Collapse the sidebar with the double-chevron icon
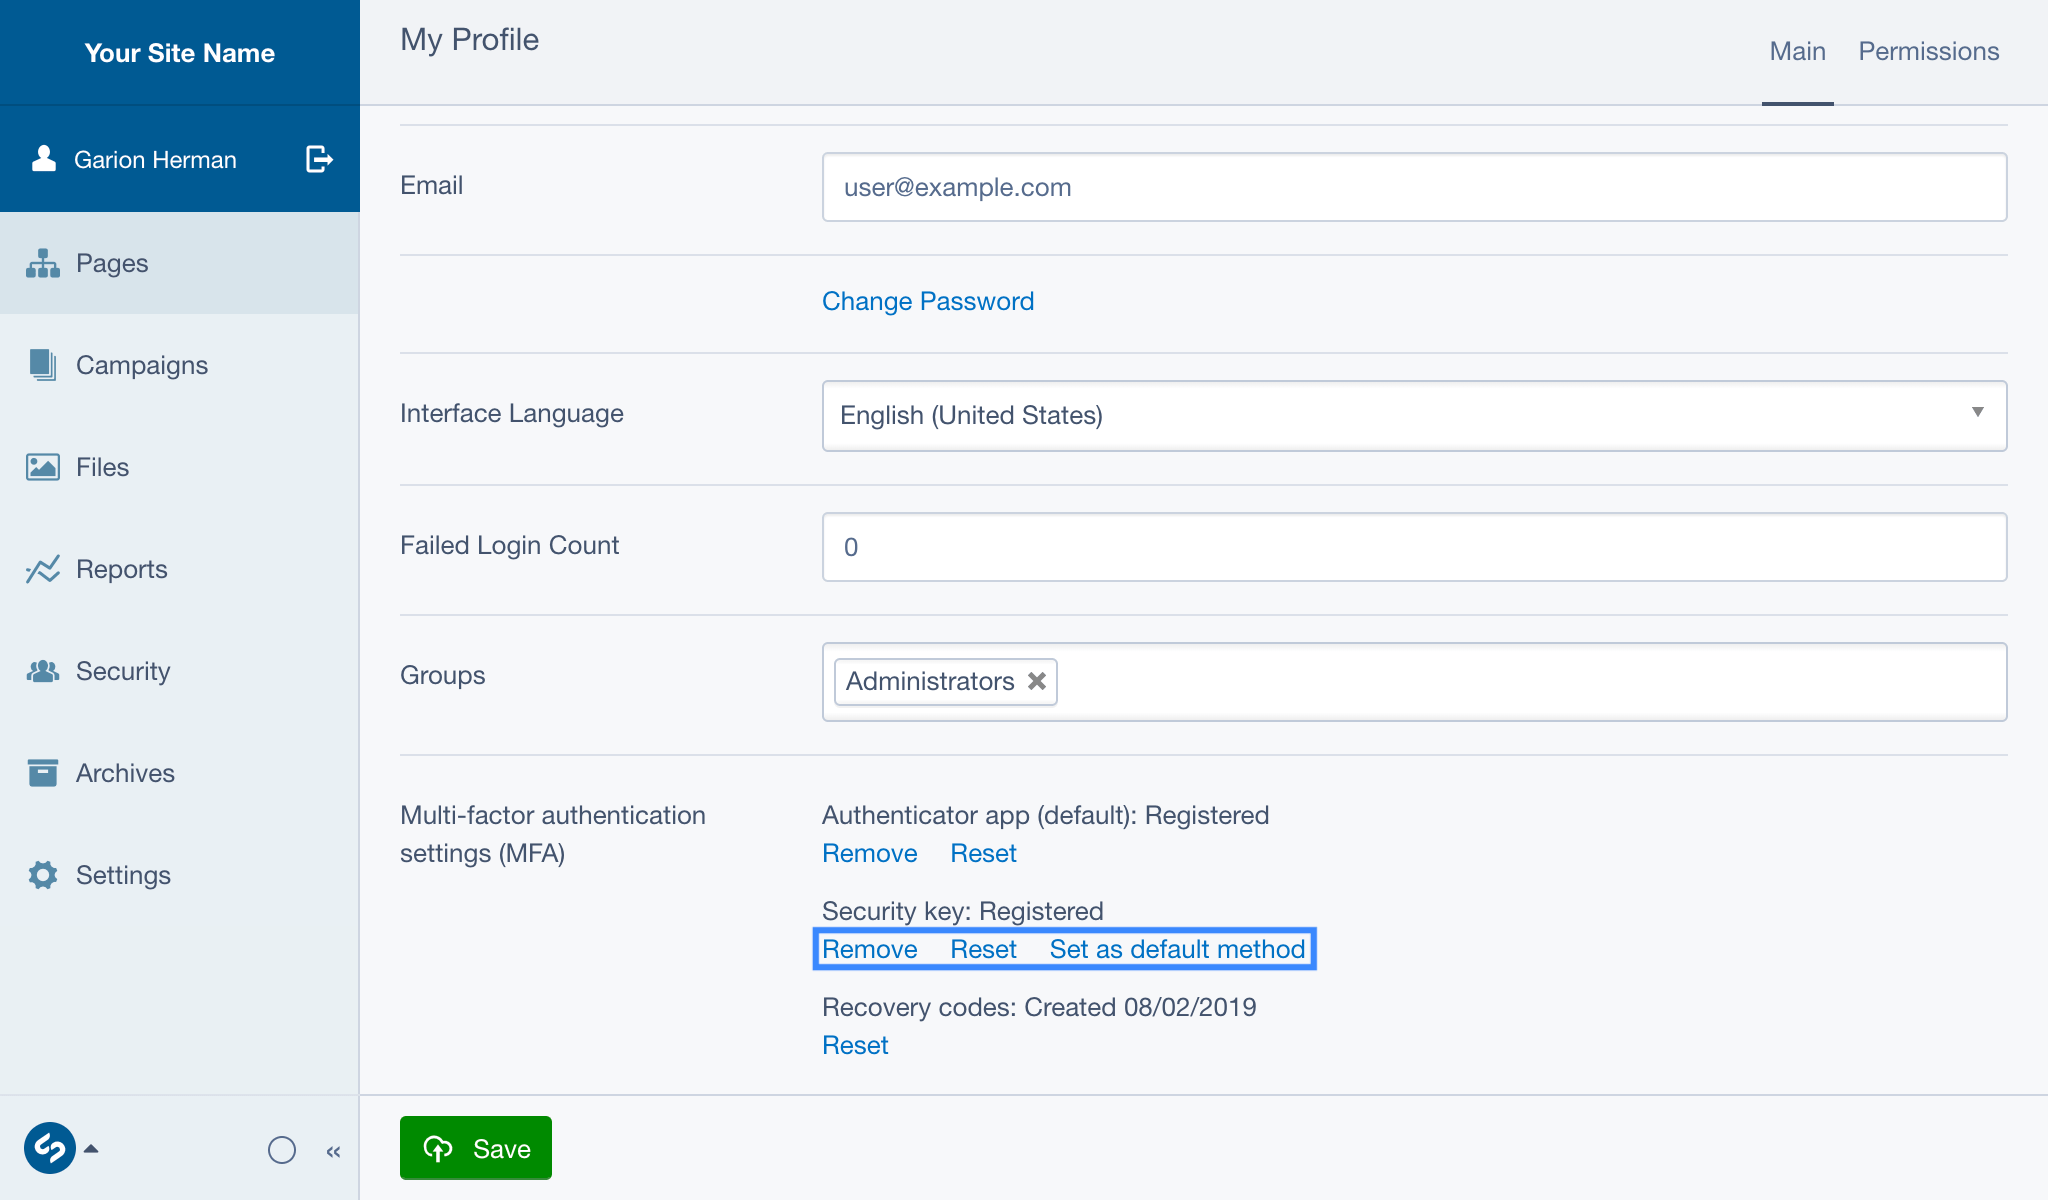The image size is (2048, 1200). tap(333, 1150)
